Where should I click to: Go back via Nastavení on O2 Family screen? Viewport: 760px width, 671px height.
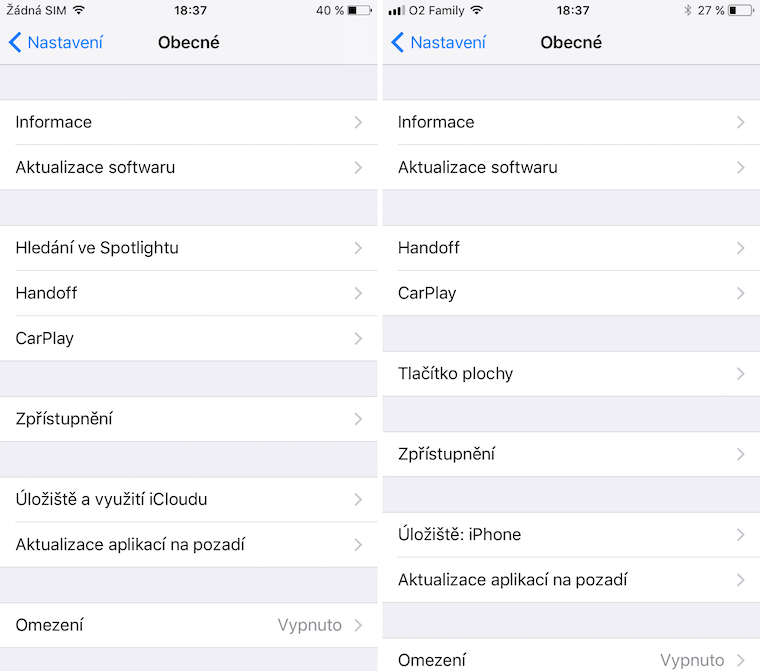click(448, 42)
